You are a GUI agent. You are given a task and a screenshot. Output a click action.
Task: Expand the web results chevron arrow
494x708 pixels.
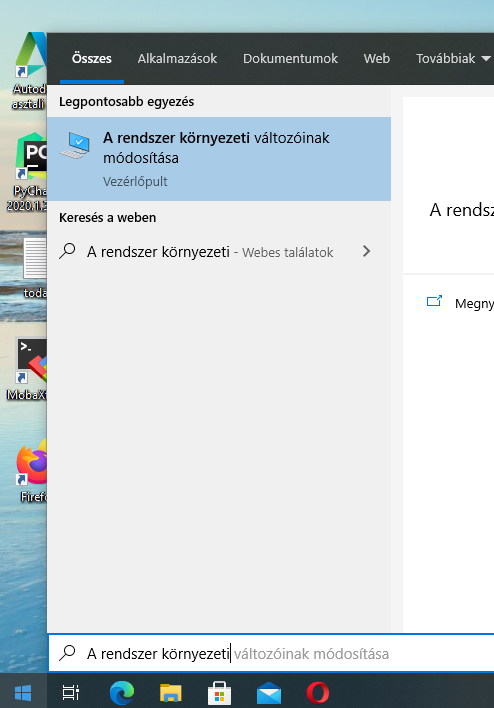click(366, 252)
